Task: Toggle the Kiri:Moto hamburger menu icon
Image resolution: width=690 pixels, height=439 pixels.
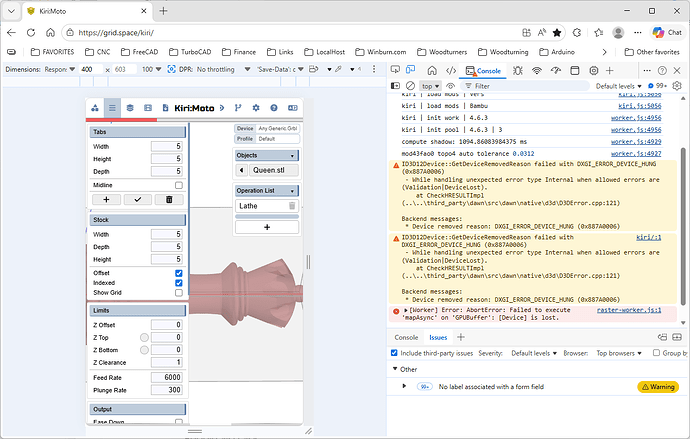Action: 112,108
